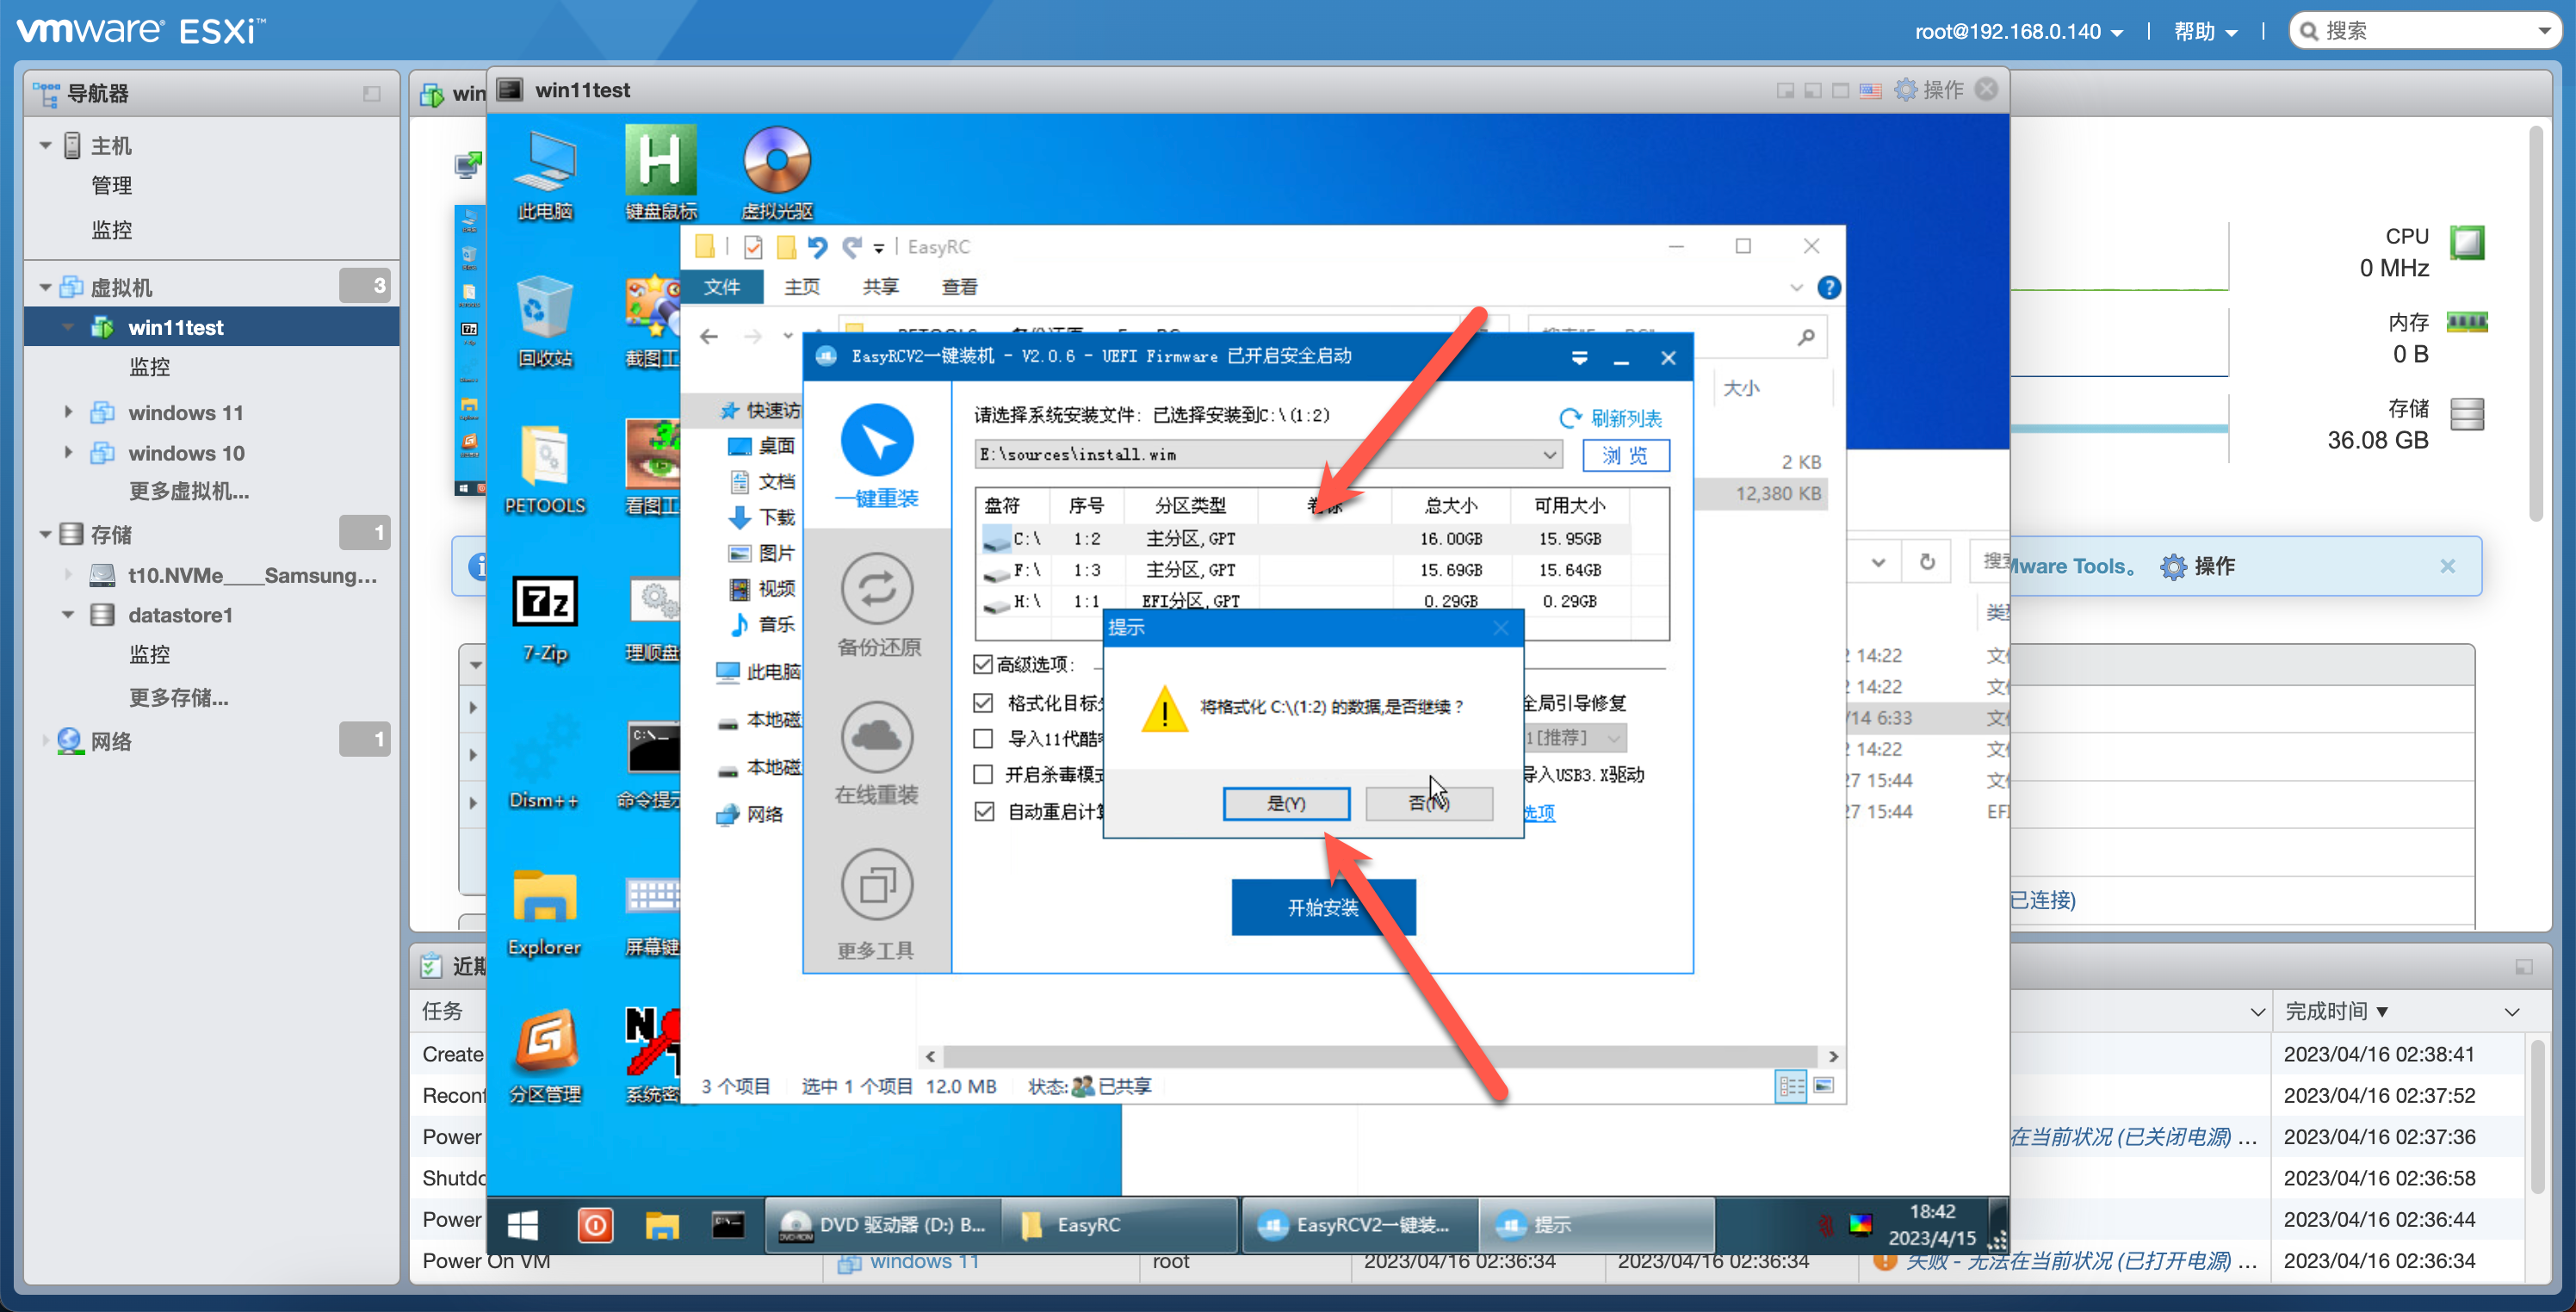Select 一键重装 in the EasyRCV2 sidebar

877,455
